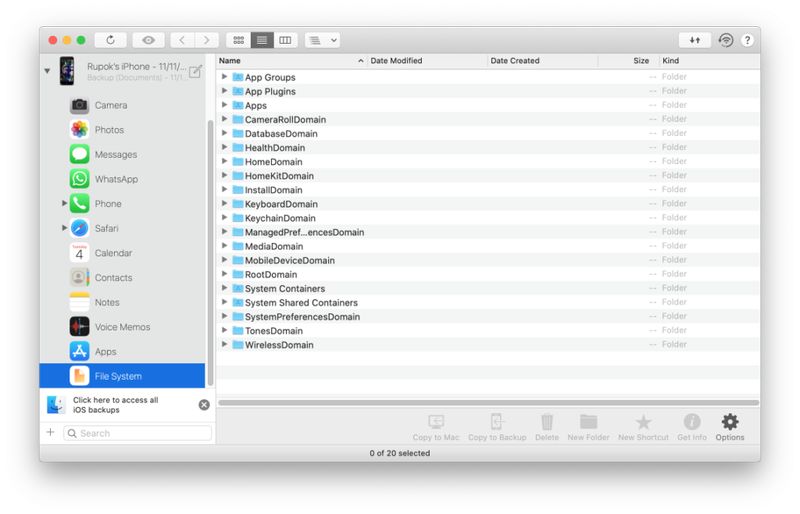The height and width of the screenshot is (514, 800).
Task: Click the Delete trash button
Action: coord(547,427)
